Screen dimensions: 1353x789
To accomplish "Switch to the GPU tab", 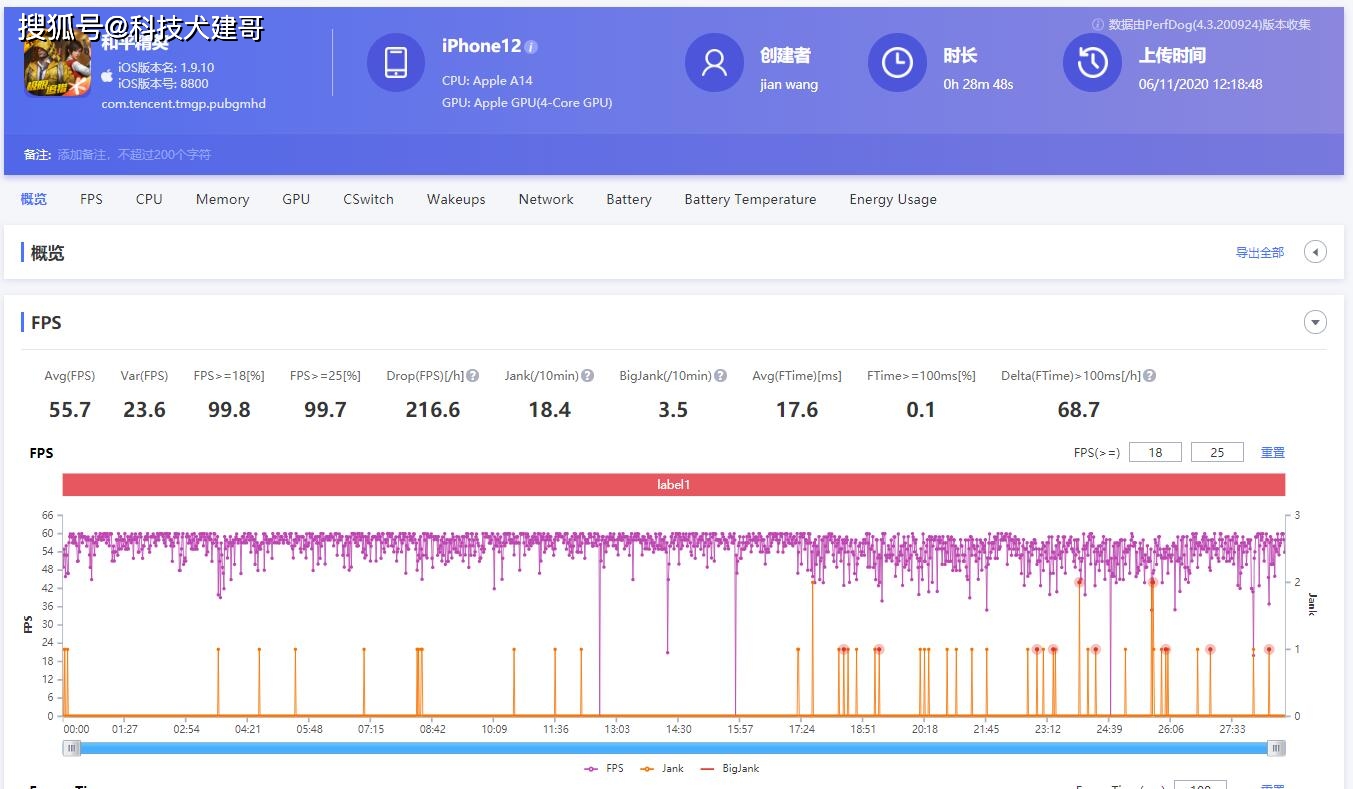I will pos(296,199).
